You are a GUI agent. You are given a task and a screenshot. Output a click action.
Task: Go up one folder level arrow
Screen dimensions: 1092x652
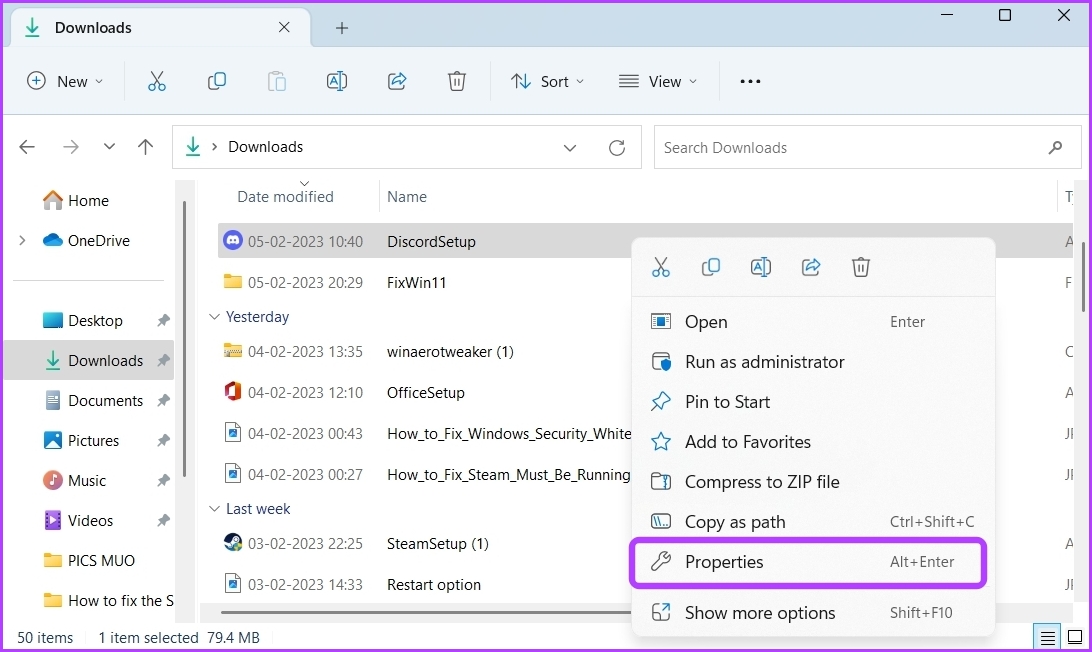(x=145, y=147)
